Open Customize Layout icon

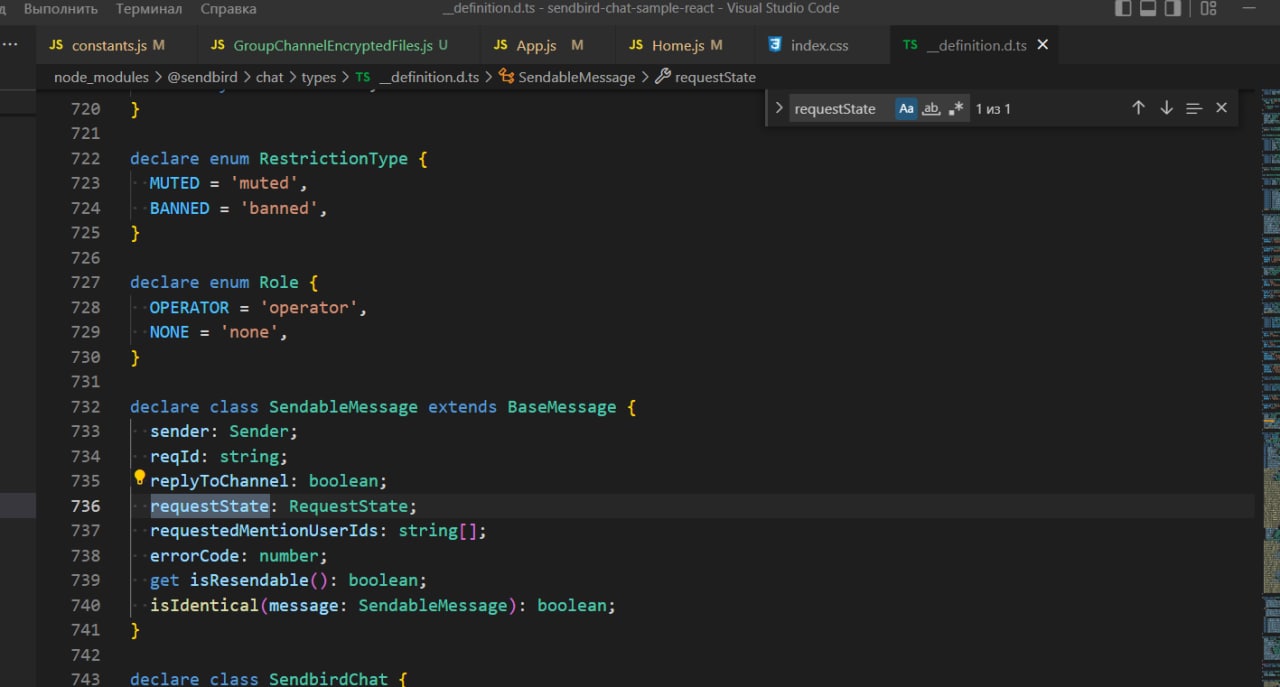click(1209, 9)
